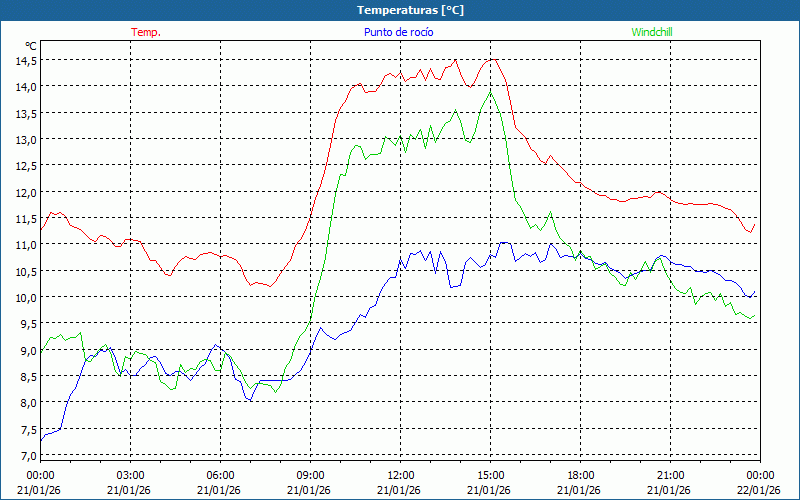Click the 09:00 time axis label
Screen dimensions: 800x500
pos(310,475)
